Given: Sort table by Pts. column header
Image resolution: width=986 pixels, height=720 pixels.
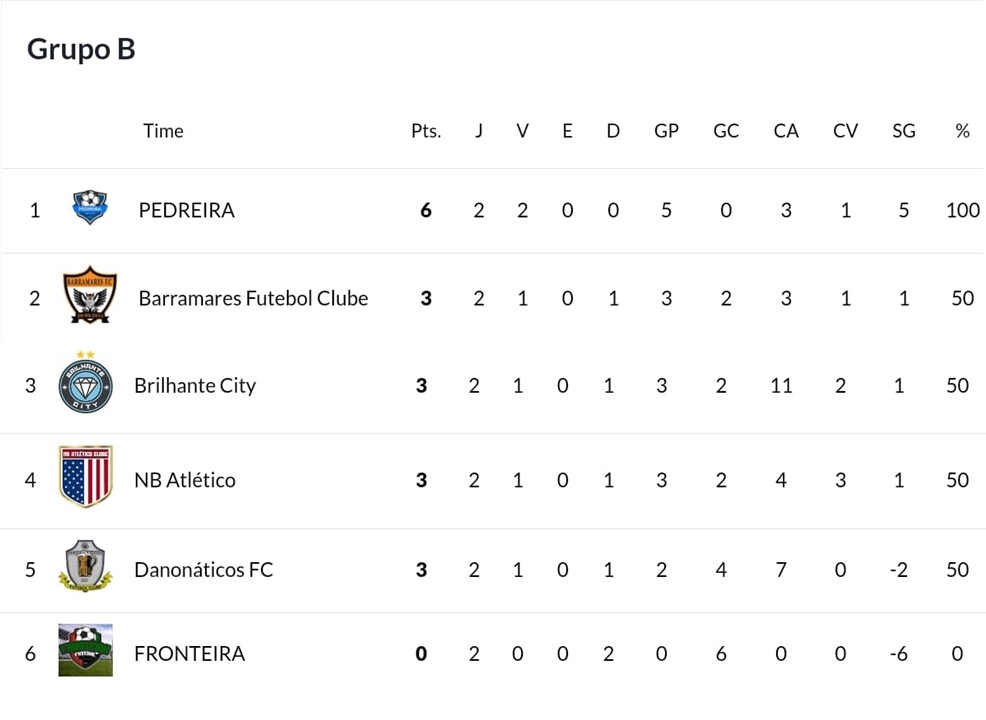Looking at the screenshot, I should tap(426, 131).
